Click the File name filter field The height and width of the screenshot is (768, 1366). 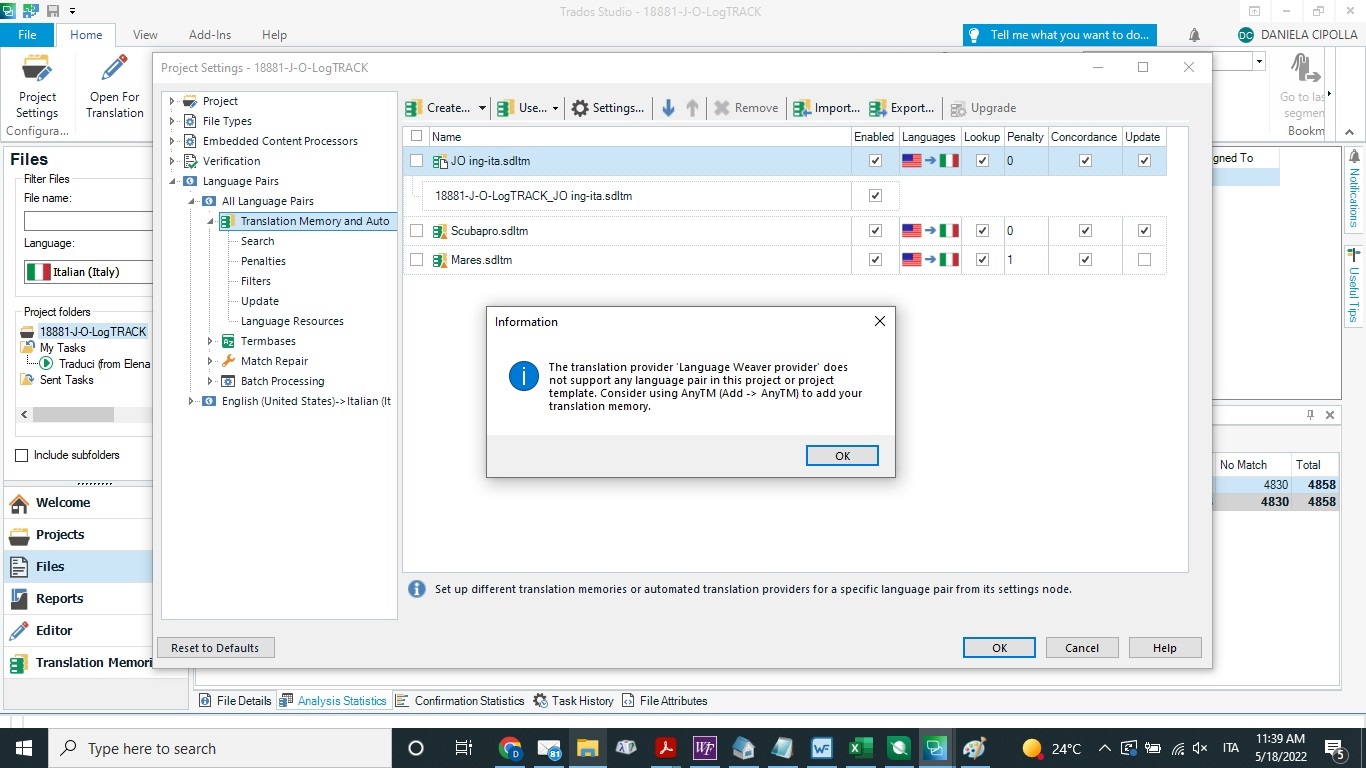(x=88, y=221)
